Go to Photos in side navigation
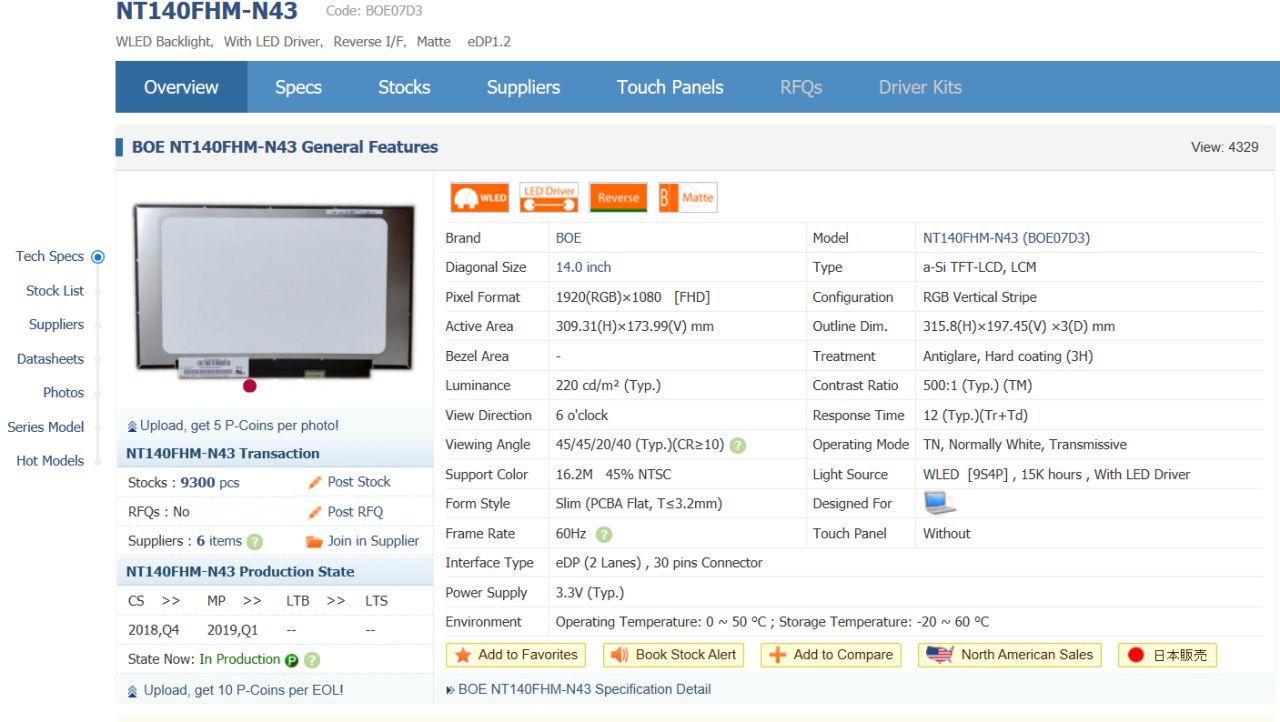 pos(63,393)
